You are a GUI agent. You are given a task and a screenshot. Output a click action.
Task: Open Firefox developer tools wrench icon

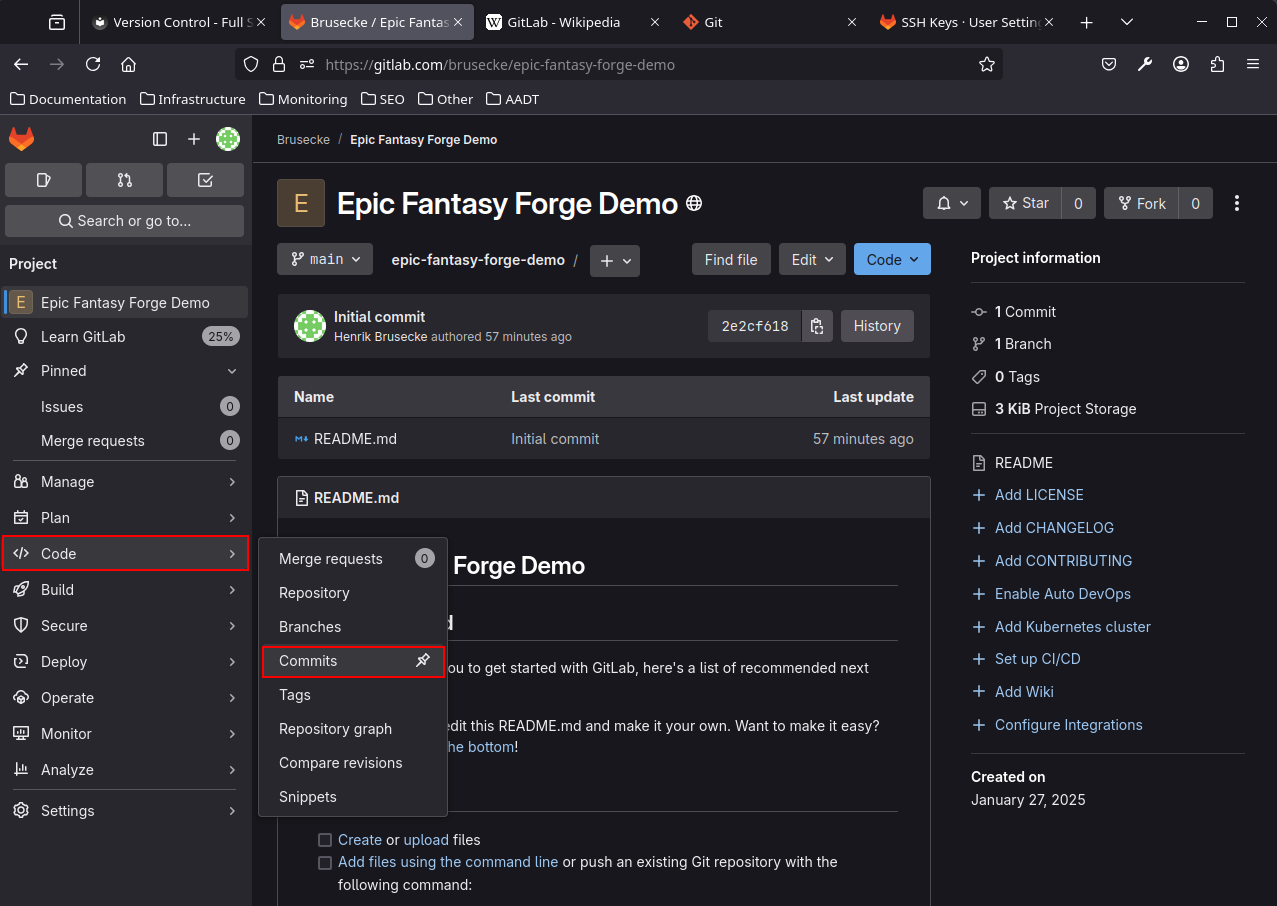tap(1145, 64)
